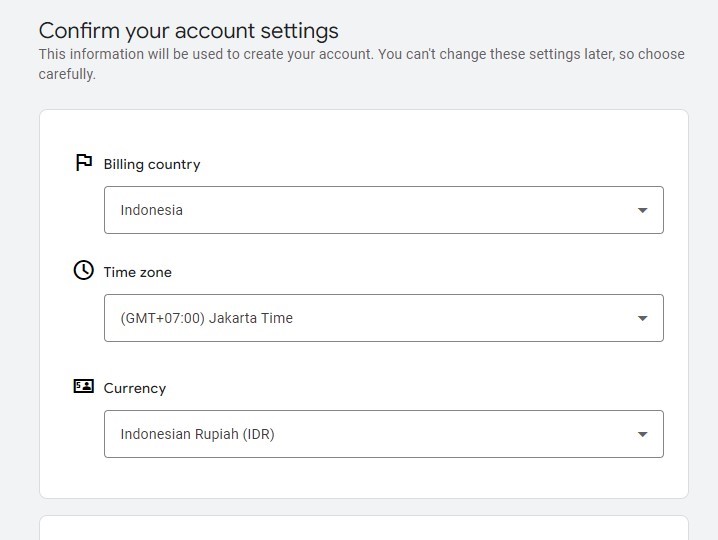Click the 'This information will be used' description text
The height and width of the screenshot is (540, 718).
pos(361,64)
